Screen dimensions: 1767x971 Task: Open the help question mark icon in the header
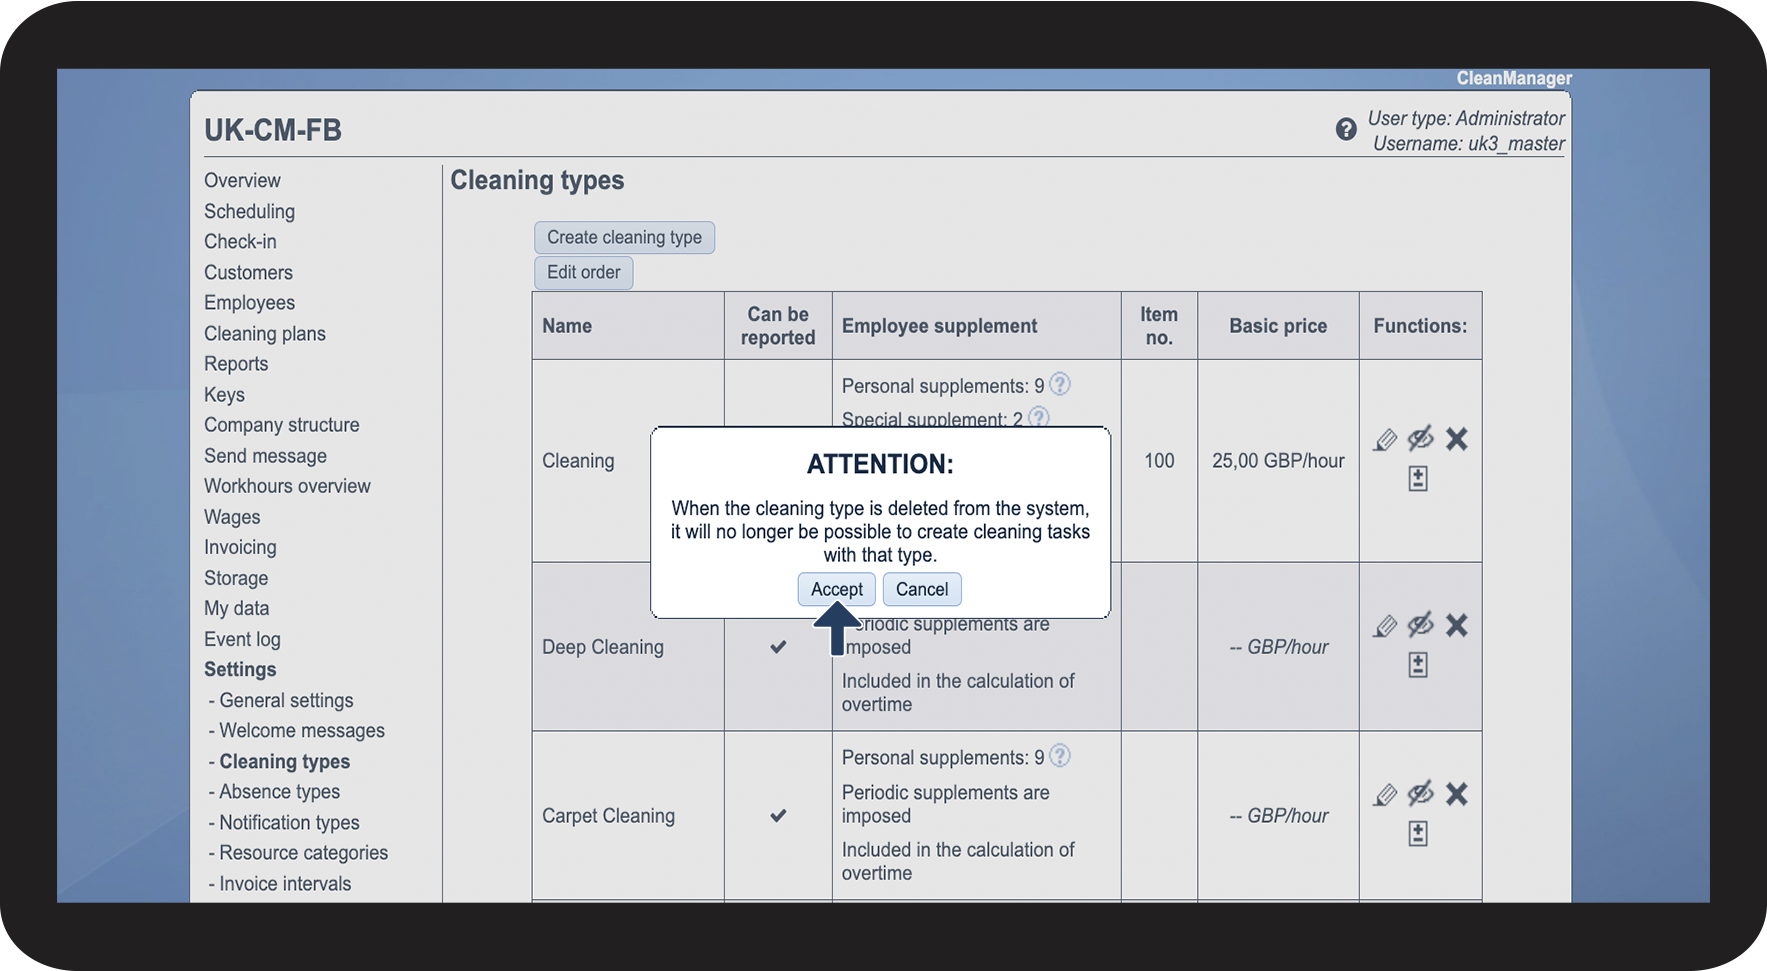click(x=1345, y=130)
